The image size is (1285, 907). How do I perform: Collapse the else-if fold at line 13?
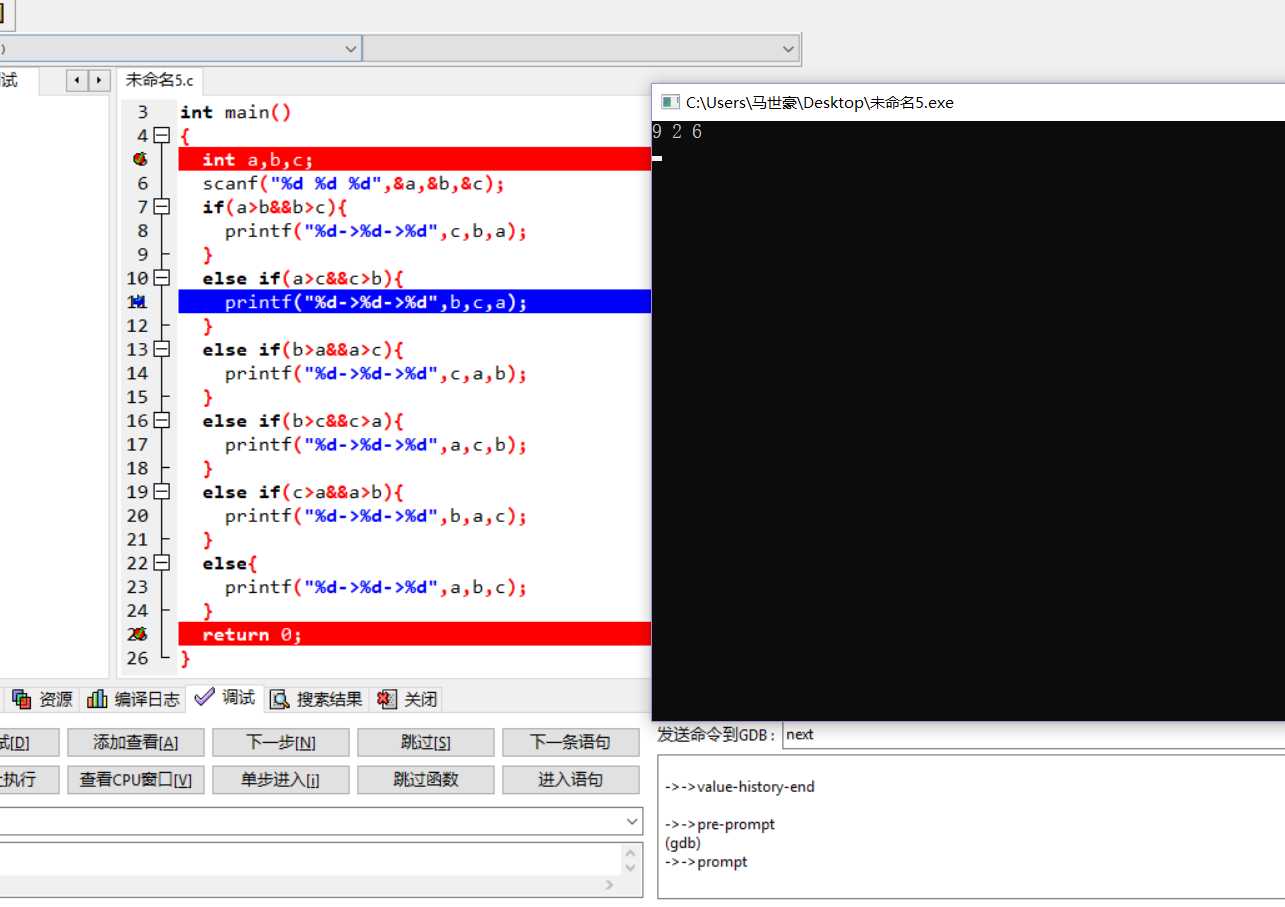click(x=162, y=349)
